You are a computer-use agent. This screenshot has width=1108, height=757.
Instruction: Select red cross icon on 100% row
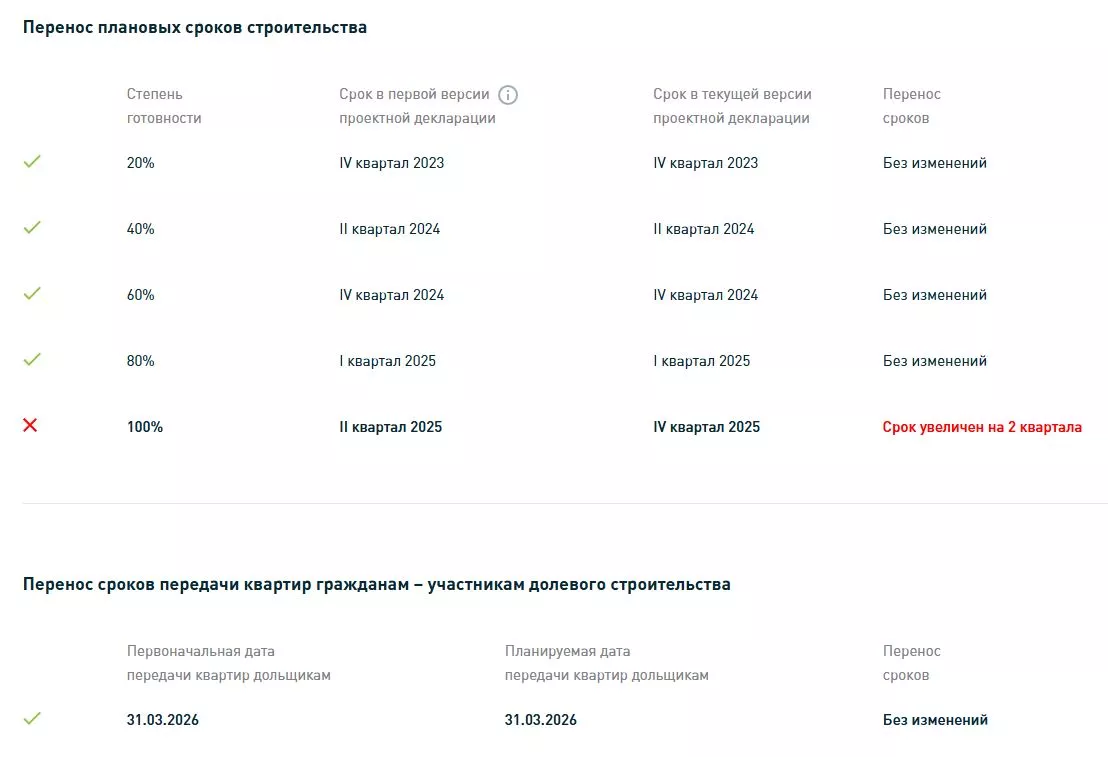(30, 425)
